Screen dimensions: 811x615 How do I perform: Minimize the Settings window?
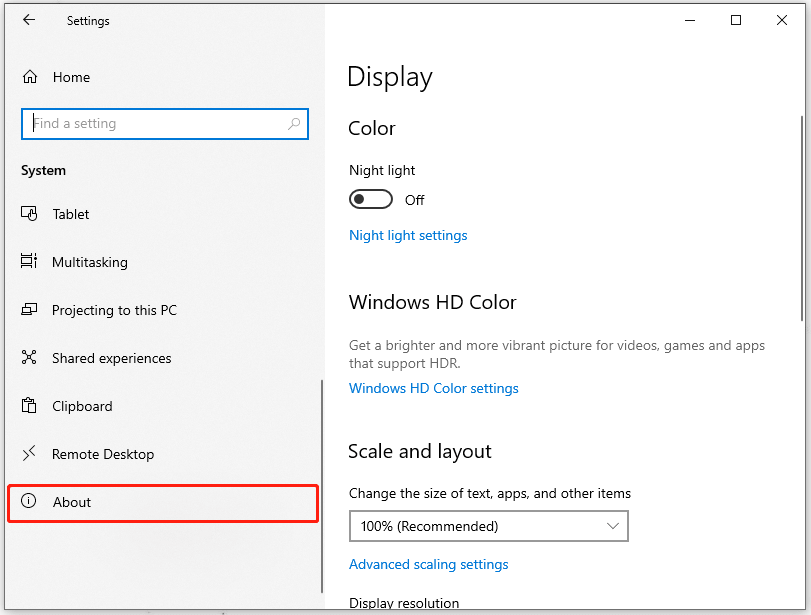[690, 20]
